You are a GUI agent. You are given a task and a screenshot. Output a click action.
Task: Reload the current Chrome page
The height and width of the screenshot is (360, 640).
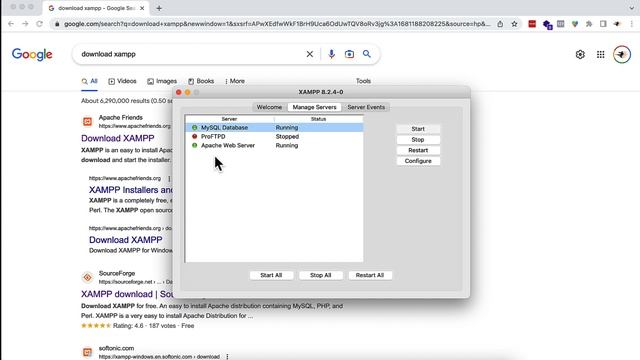point(40,24)
